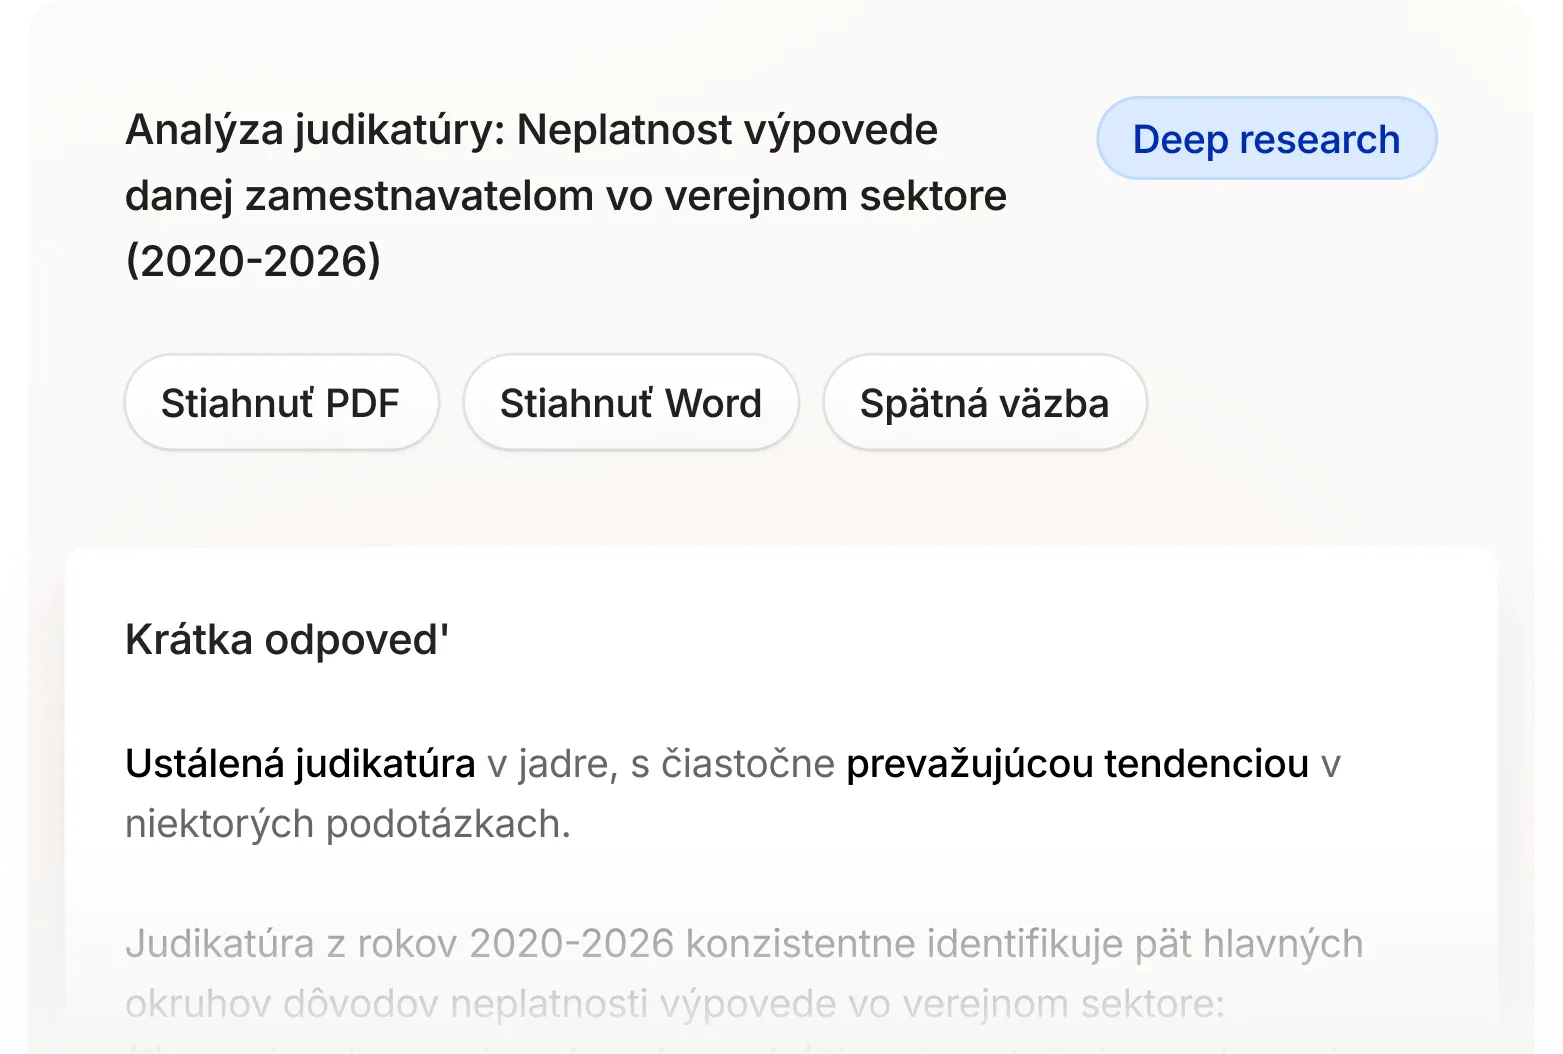Click the text 'niektorých podotázkach.'
Viewport: 1563px width, 1054px height.
tap(348, 824)
